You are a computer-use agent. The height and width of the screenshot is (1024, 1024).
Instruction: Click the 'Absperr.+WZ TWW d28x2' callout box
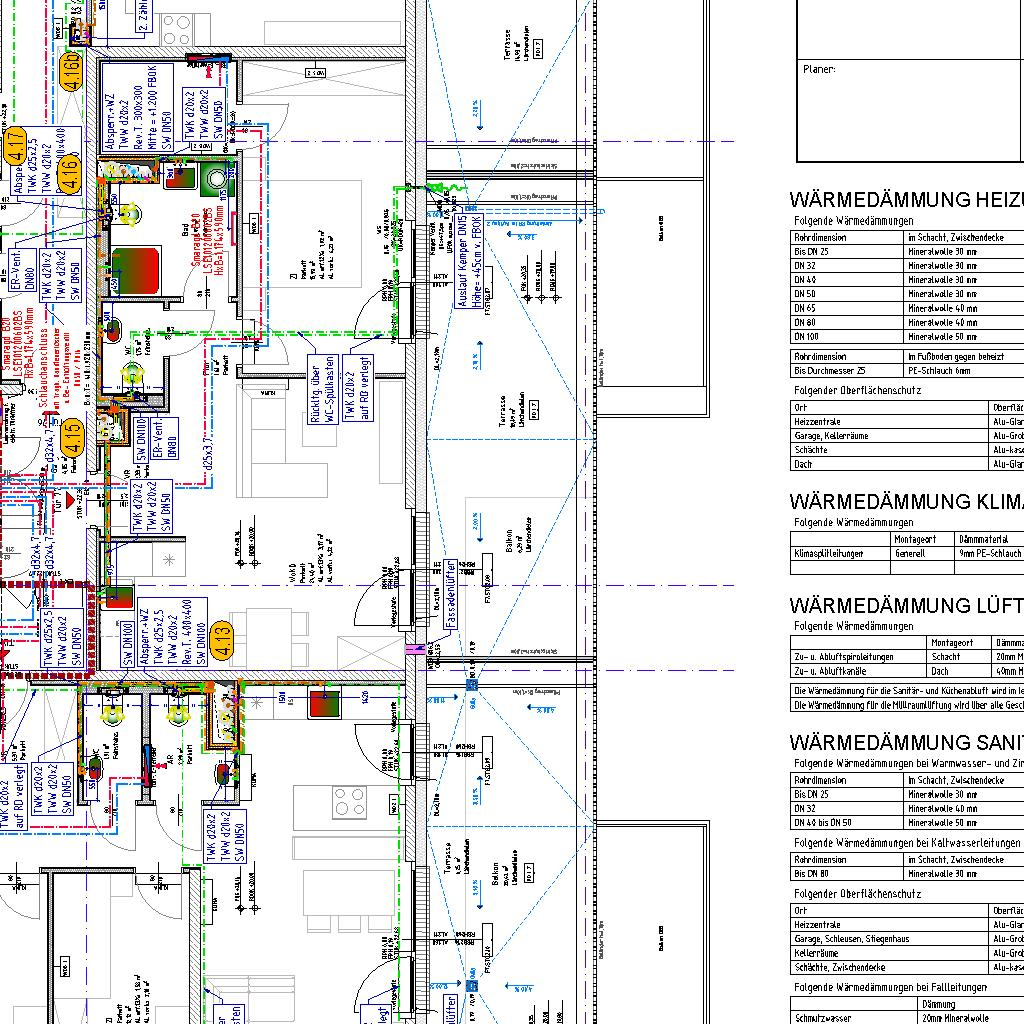click(137, 107)
